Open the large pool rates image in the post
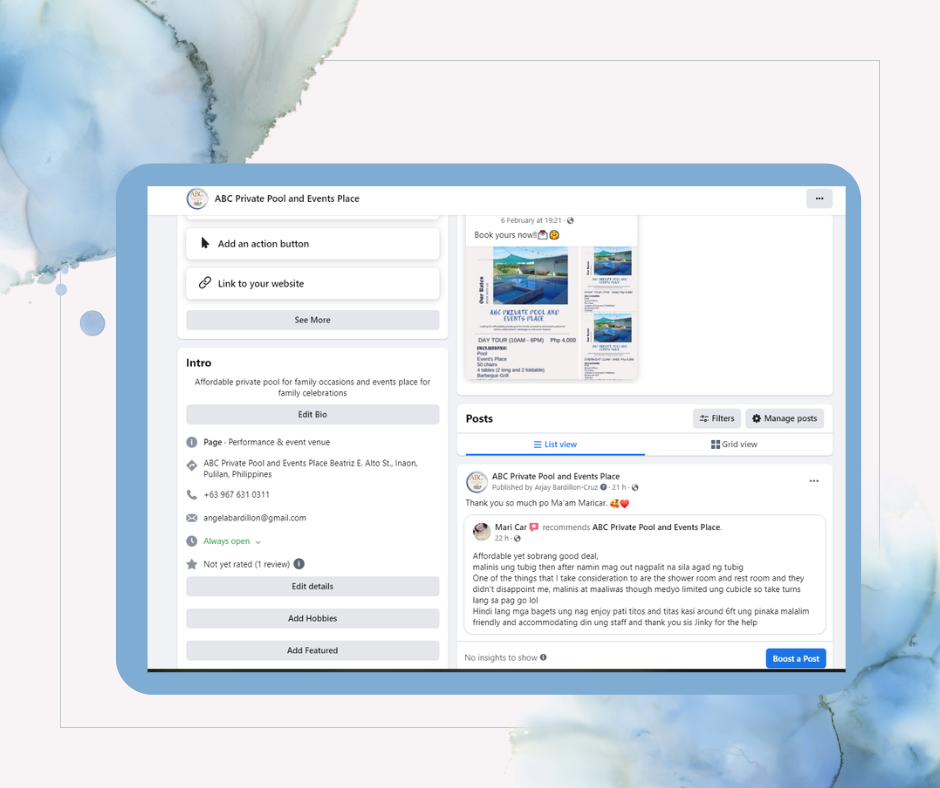 523,312
